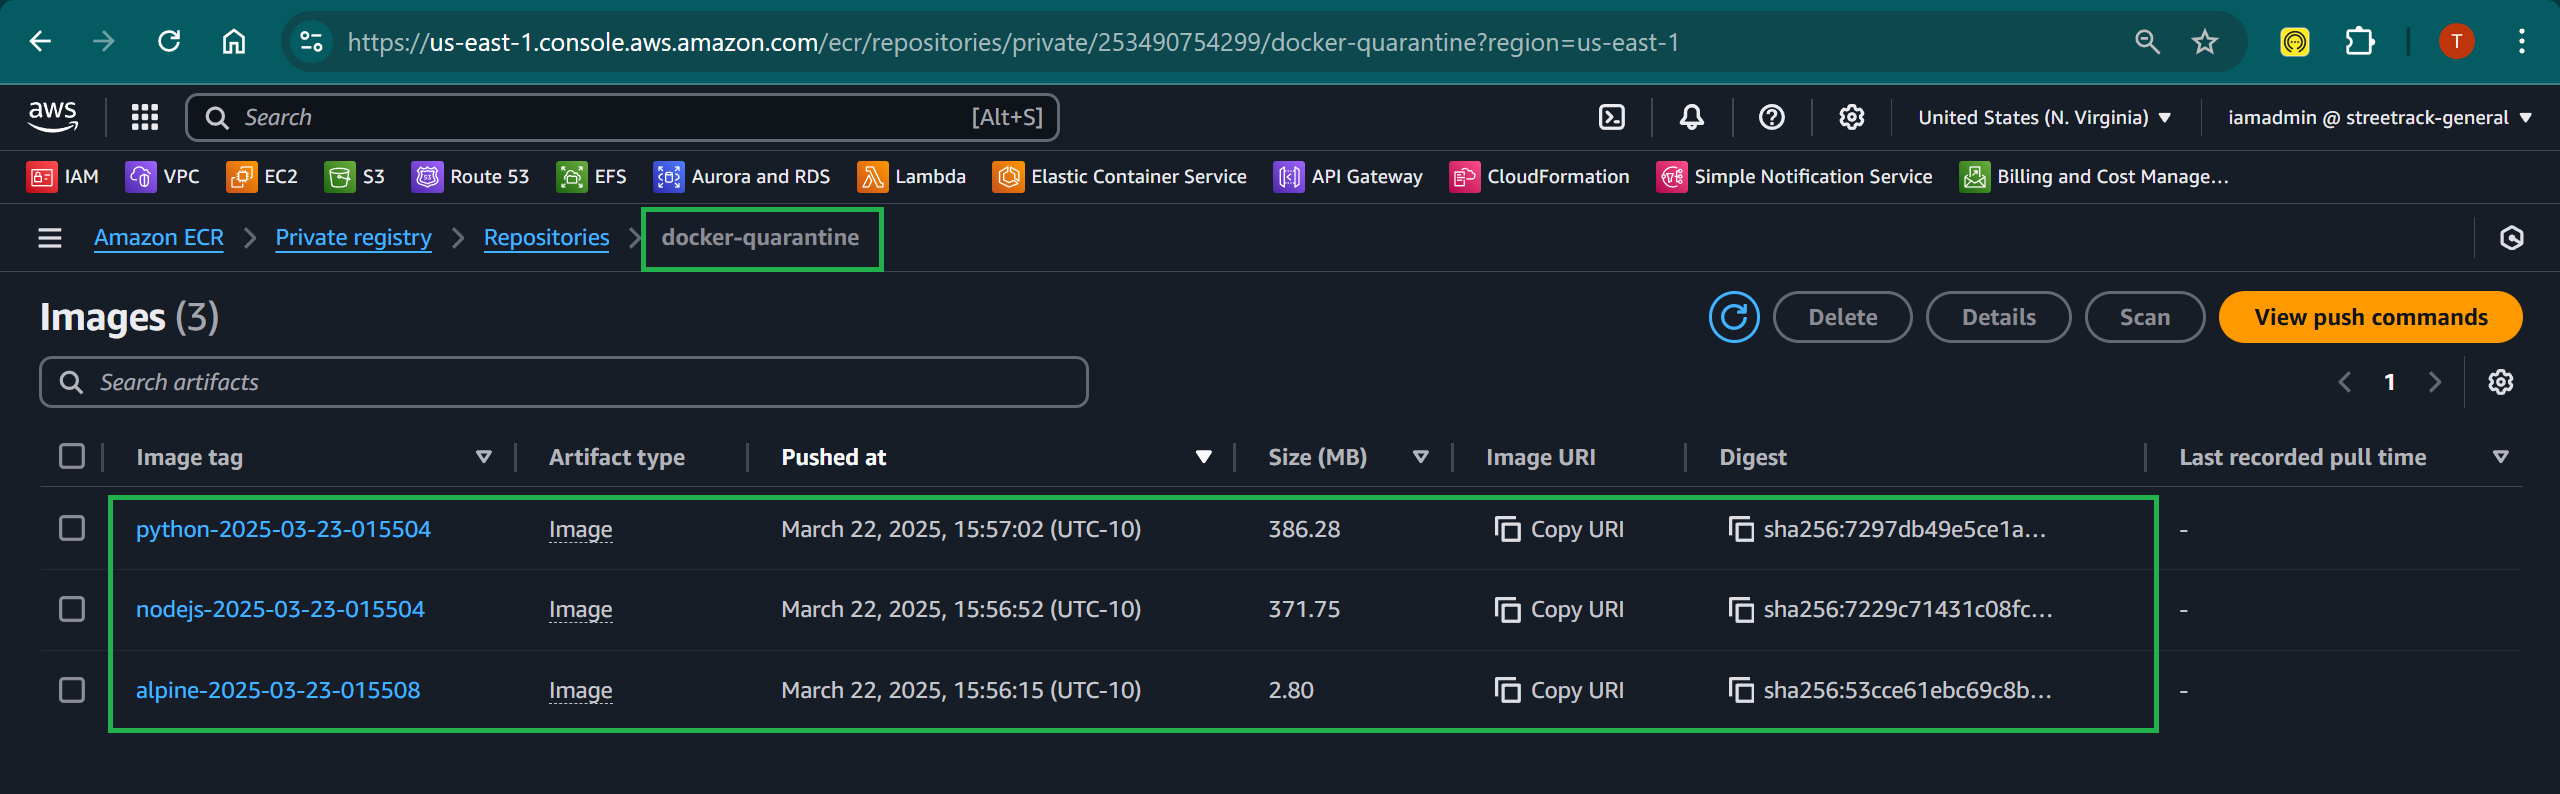Expand the United States (N. Virginia) region dropdown
This screenshot has height=794, width=2560.
point(2044,117)
